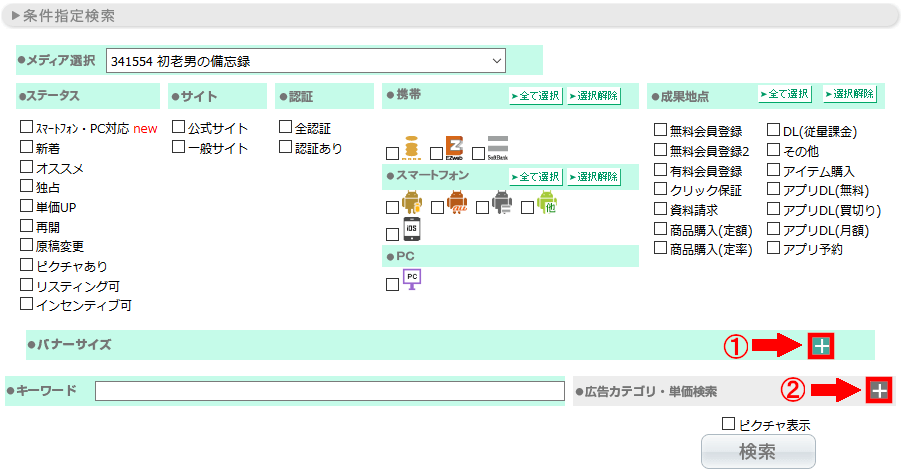
Task: Tick the アイテム購入 checkbox
Action: (x=773, y=170)
